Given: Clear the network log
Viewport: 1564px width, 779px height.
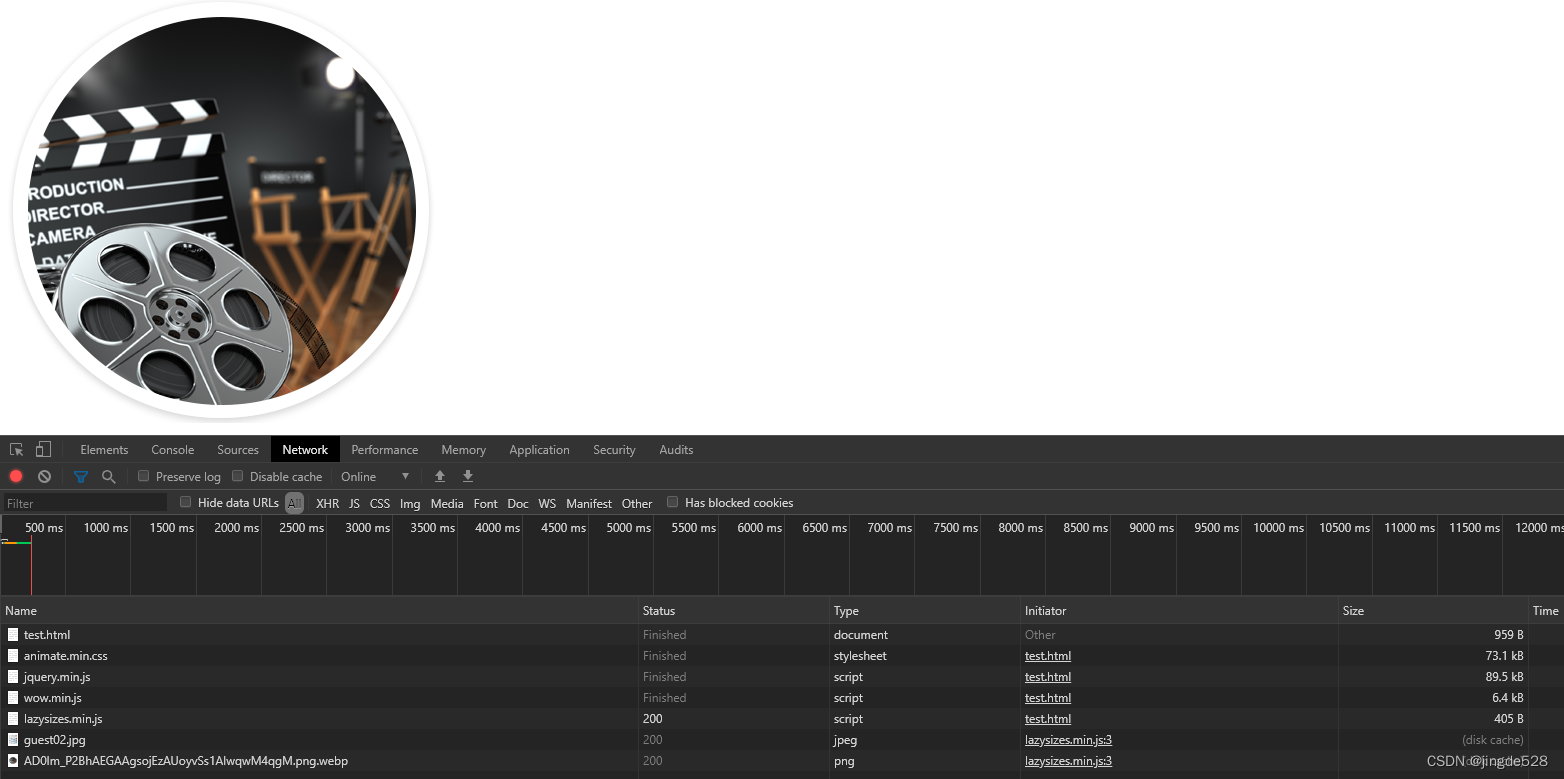Looking at the screenshot, I should tap(44, 476).
